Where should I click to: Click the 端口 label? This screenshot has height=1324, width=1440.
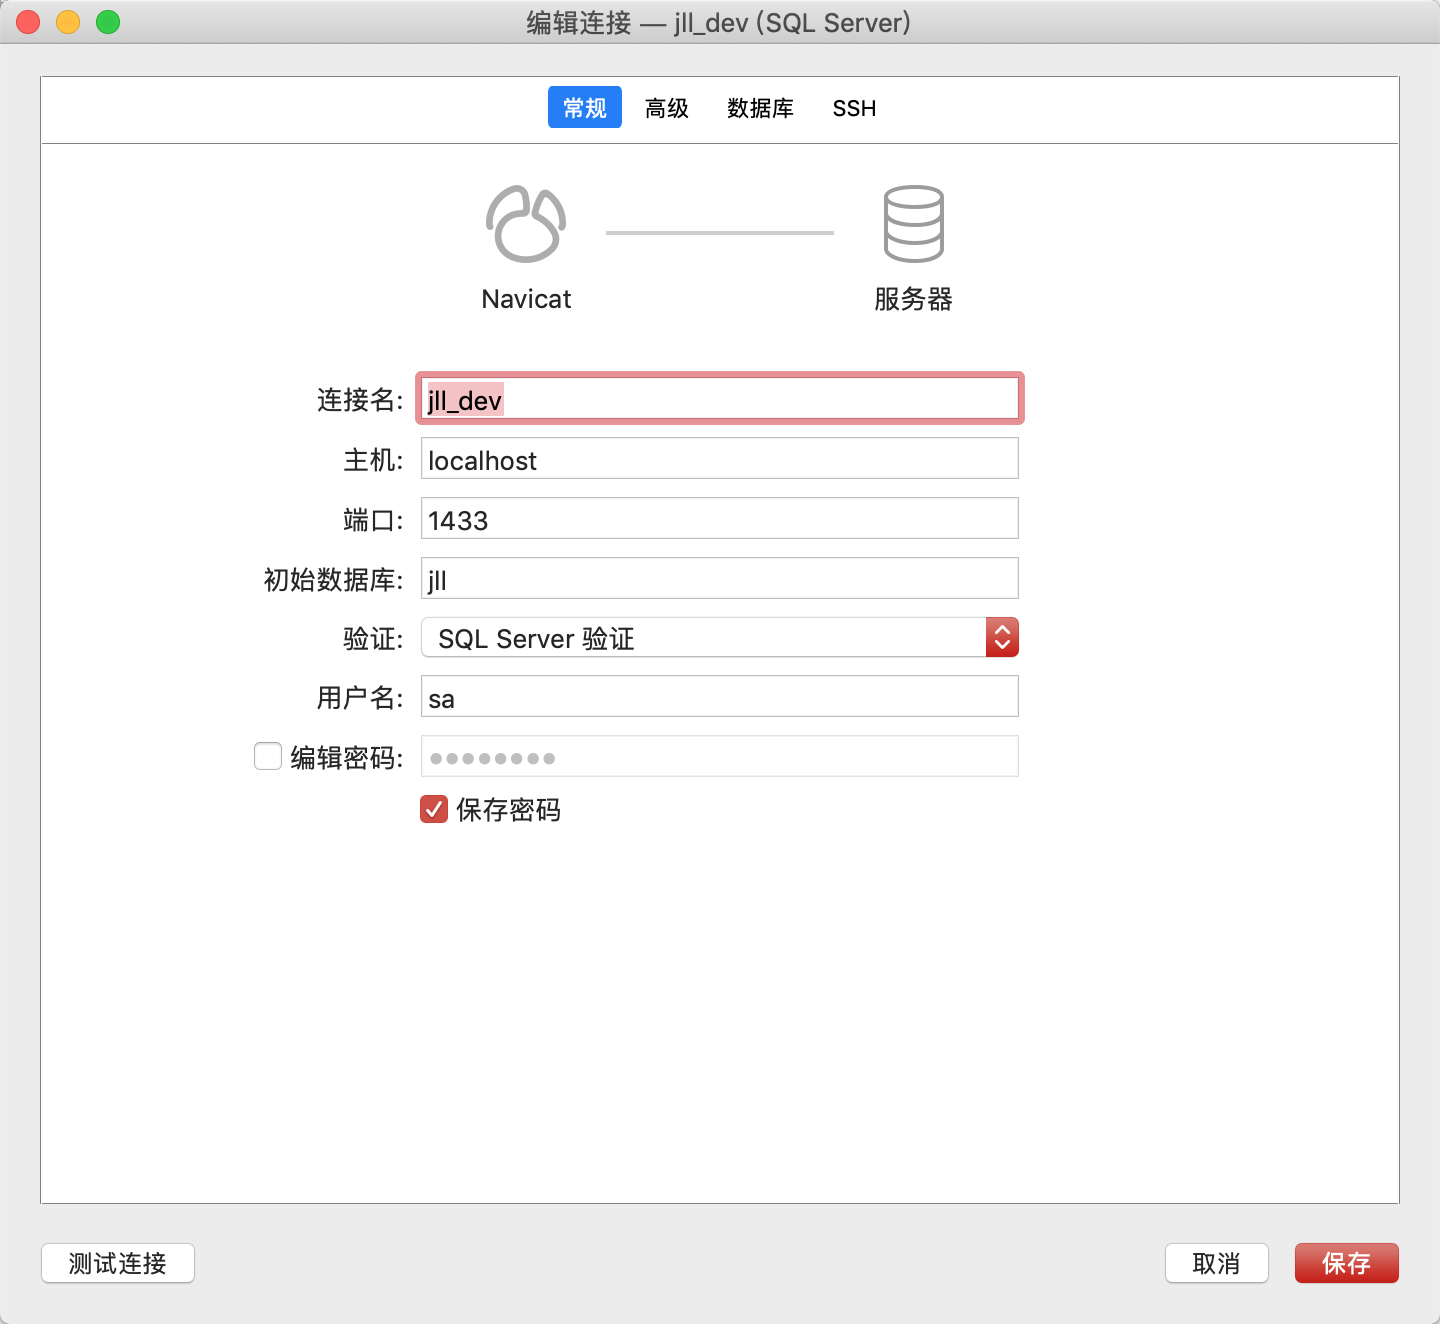[x=373, y=520]
